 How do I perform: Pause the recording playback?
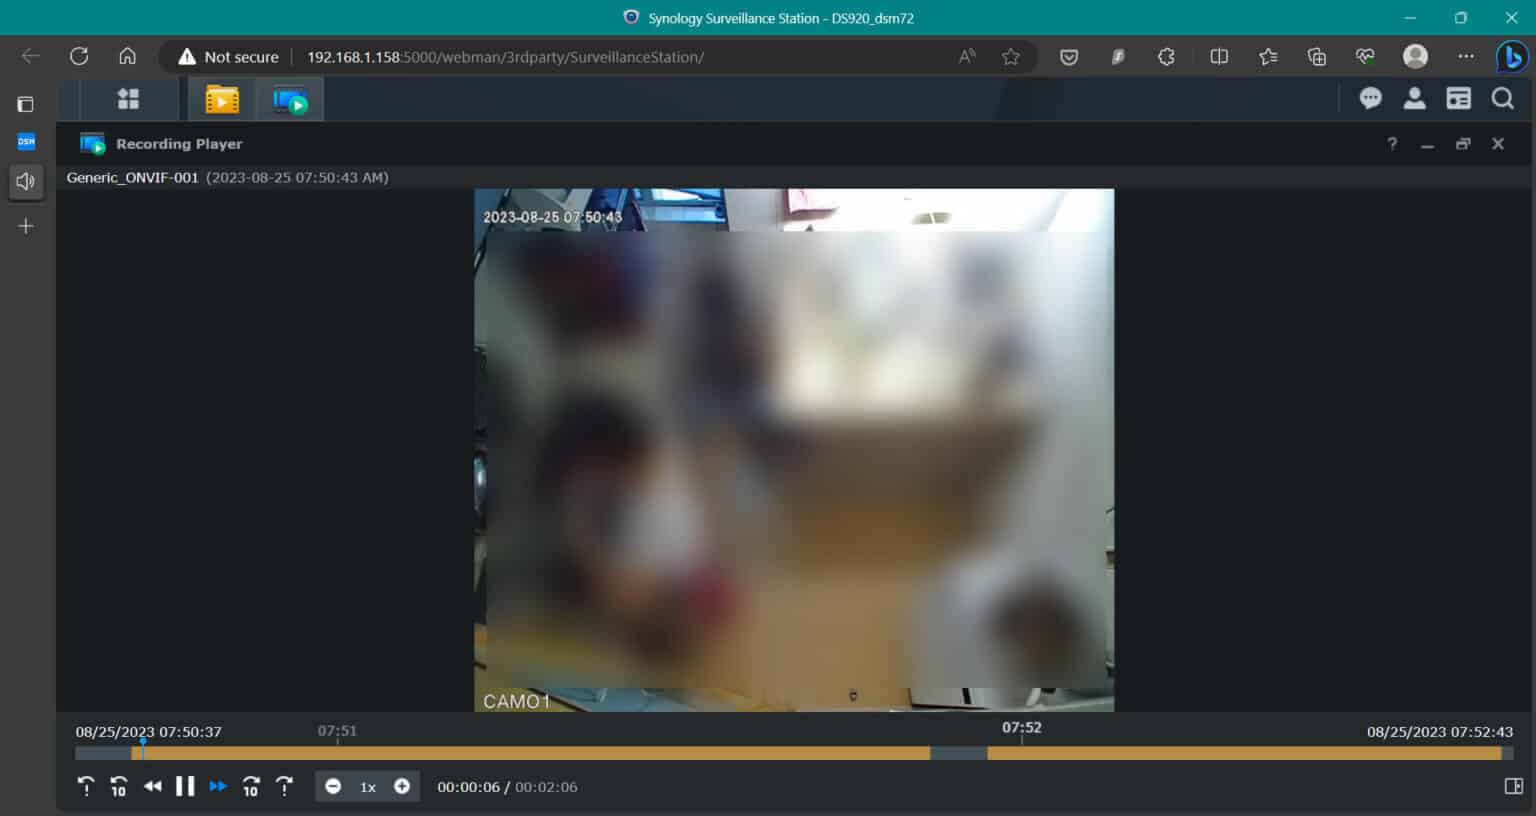[x=184, y=787]
